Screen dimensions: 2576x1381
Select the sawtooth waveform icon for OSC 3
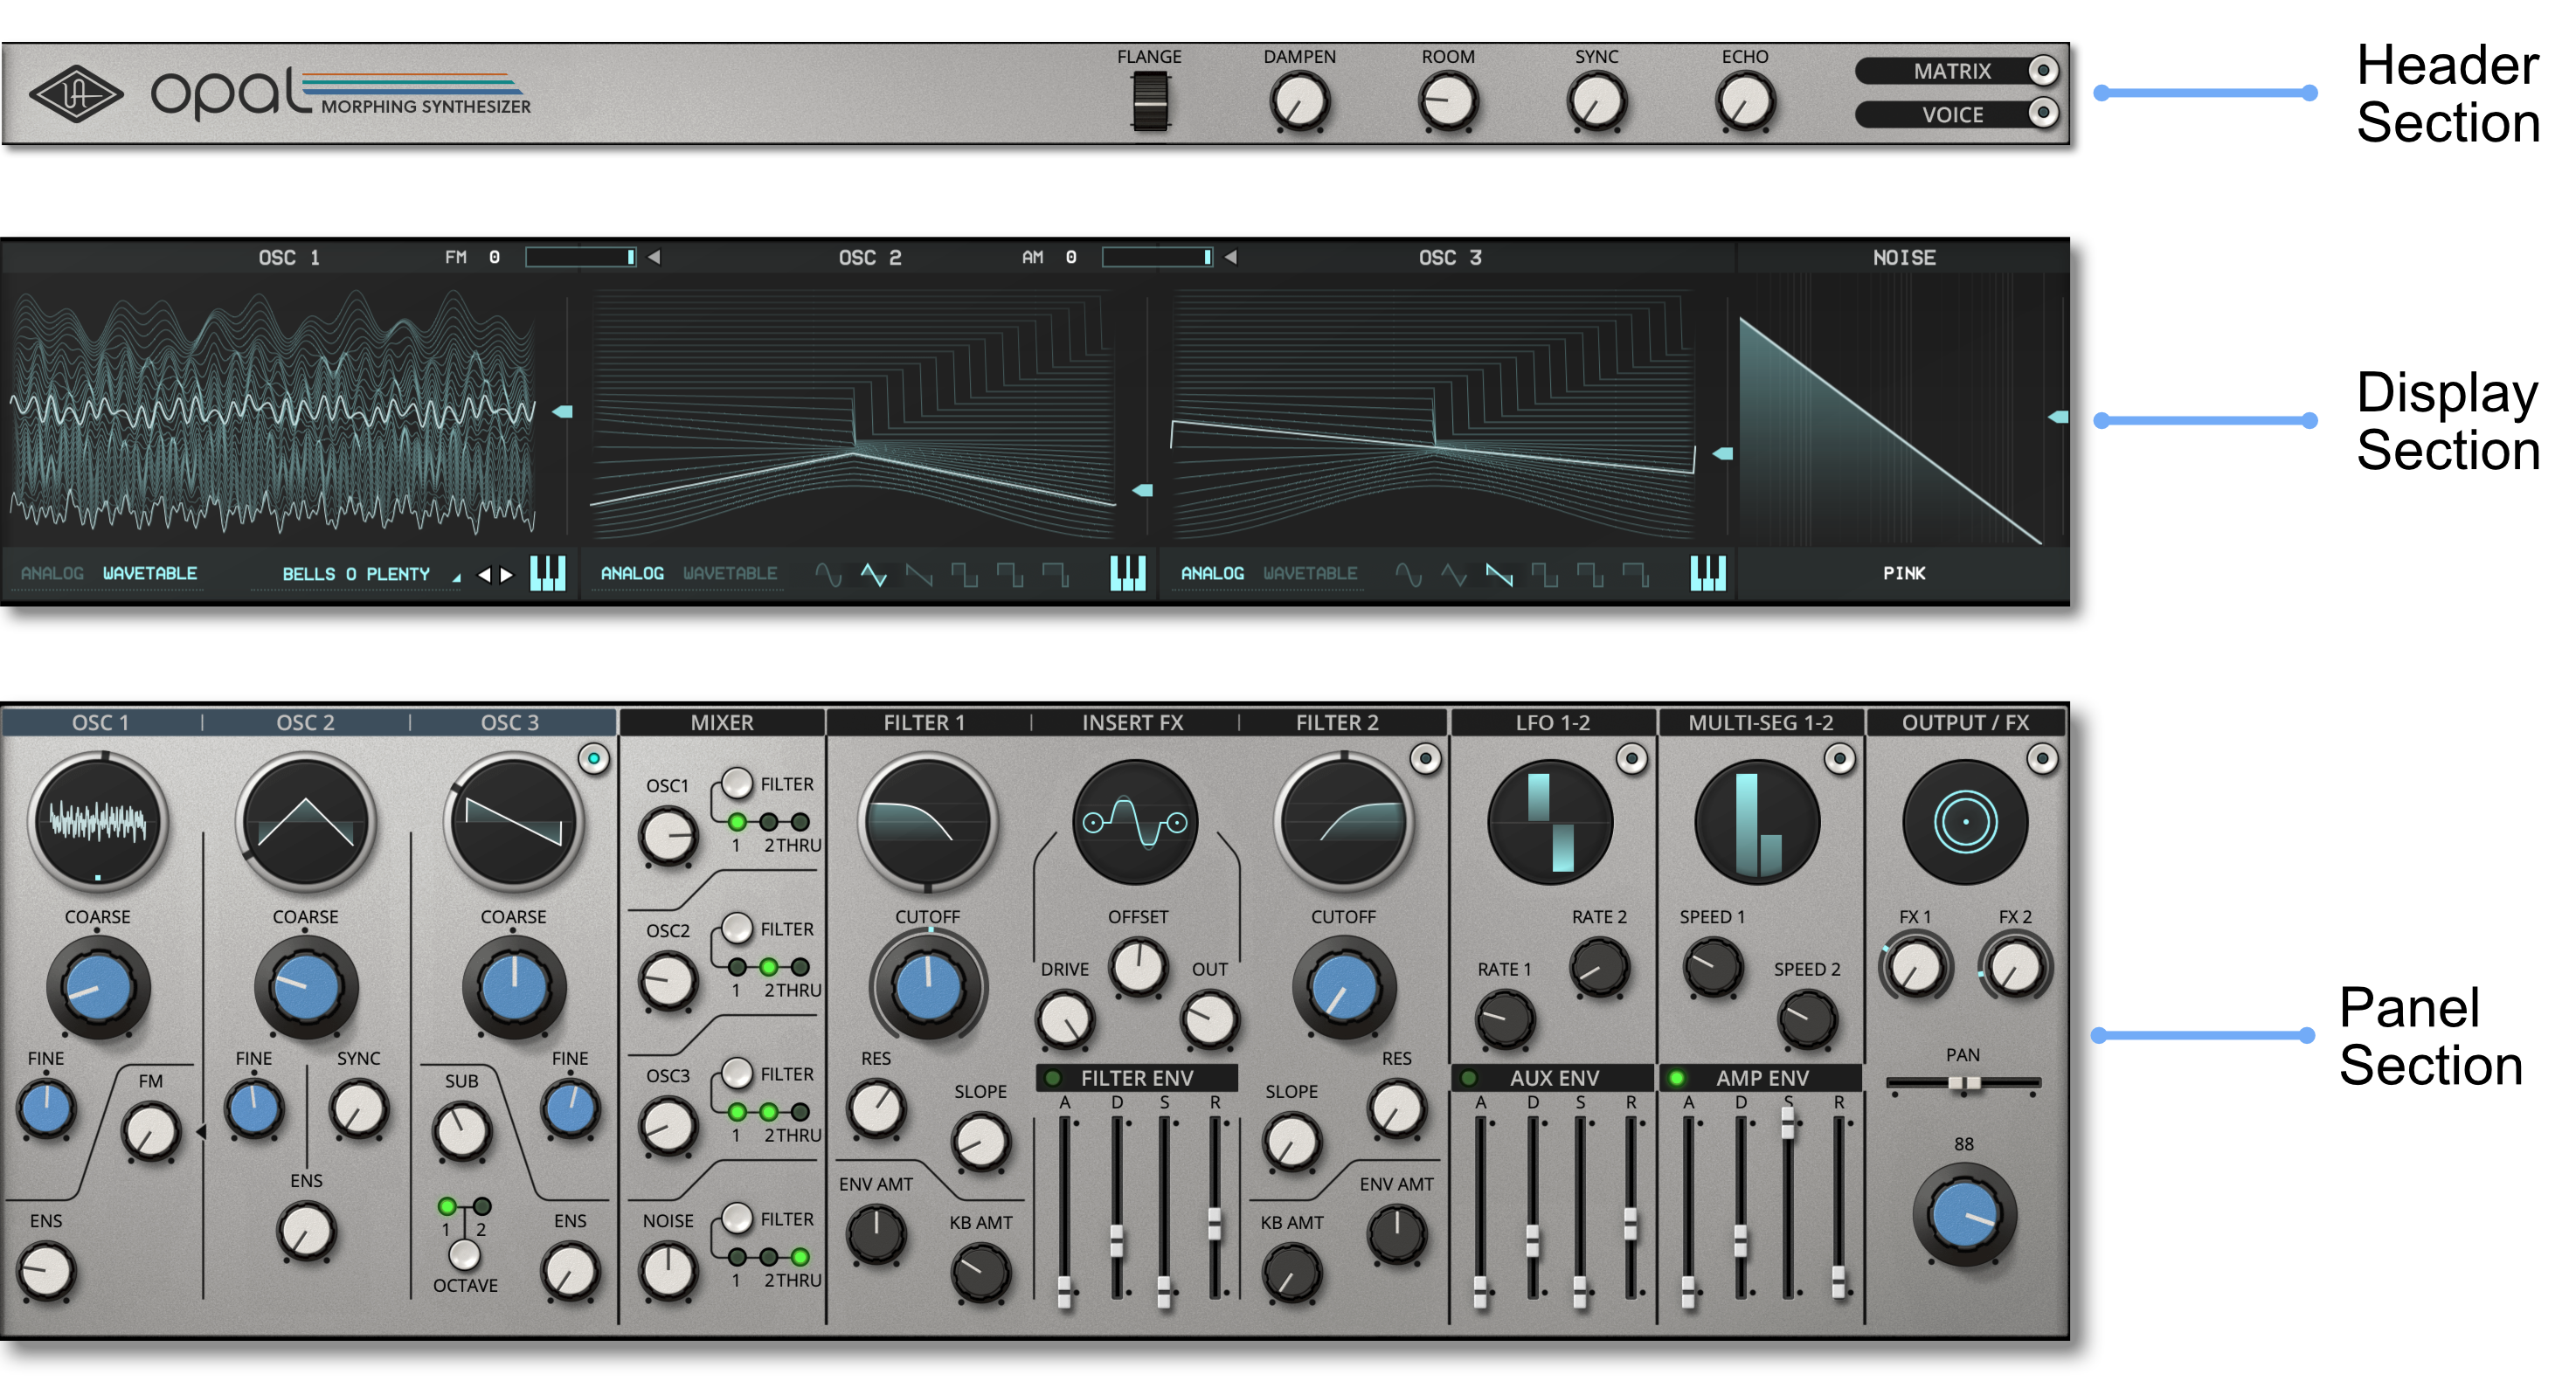[1499, 574]
